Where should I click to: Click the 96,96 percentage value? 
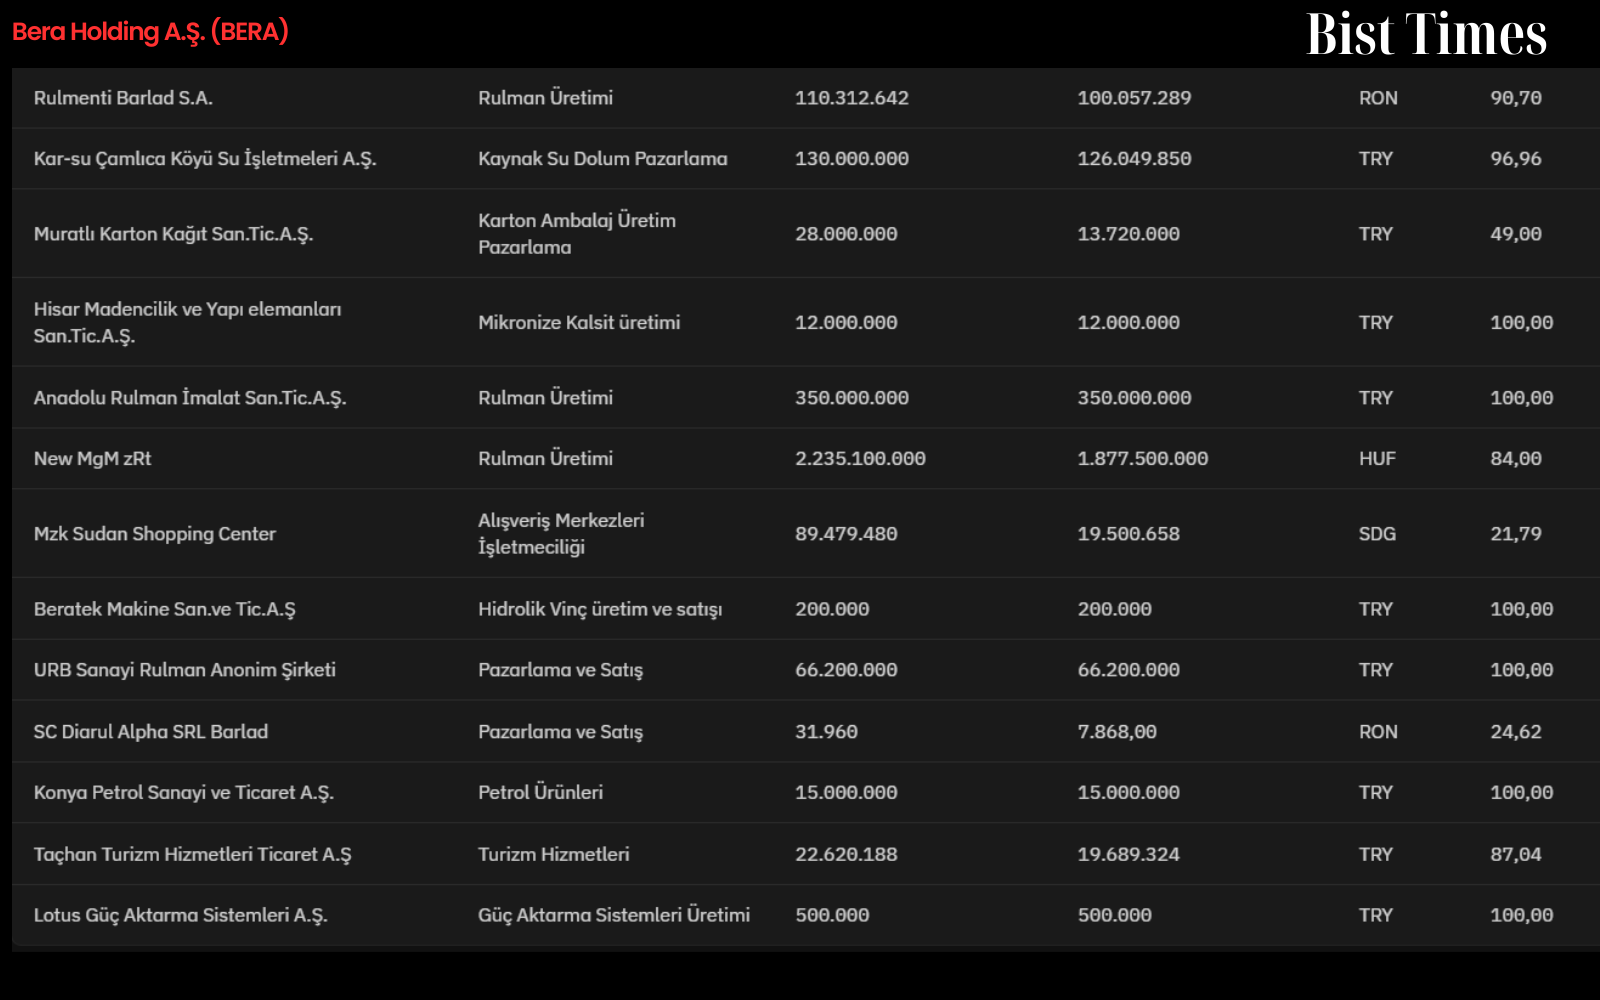point(1516,159)
